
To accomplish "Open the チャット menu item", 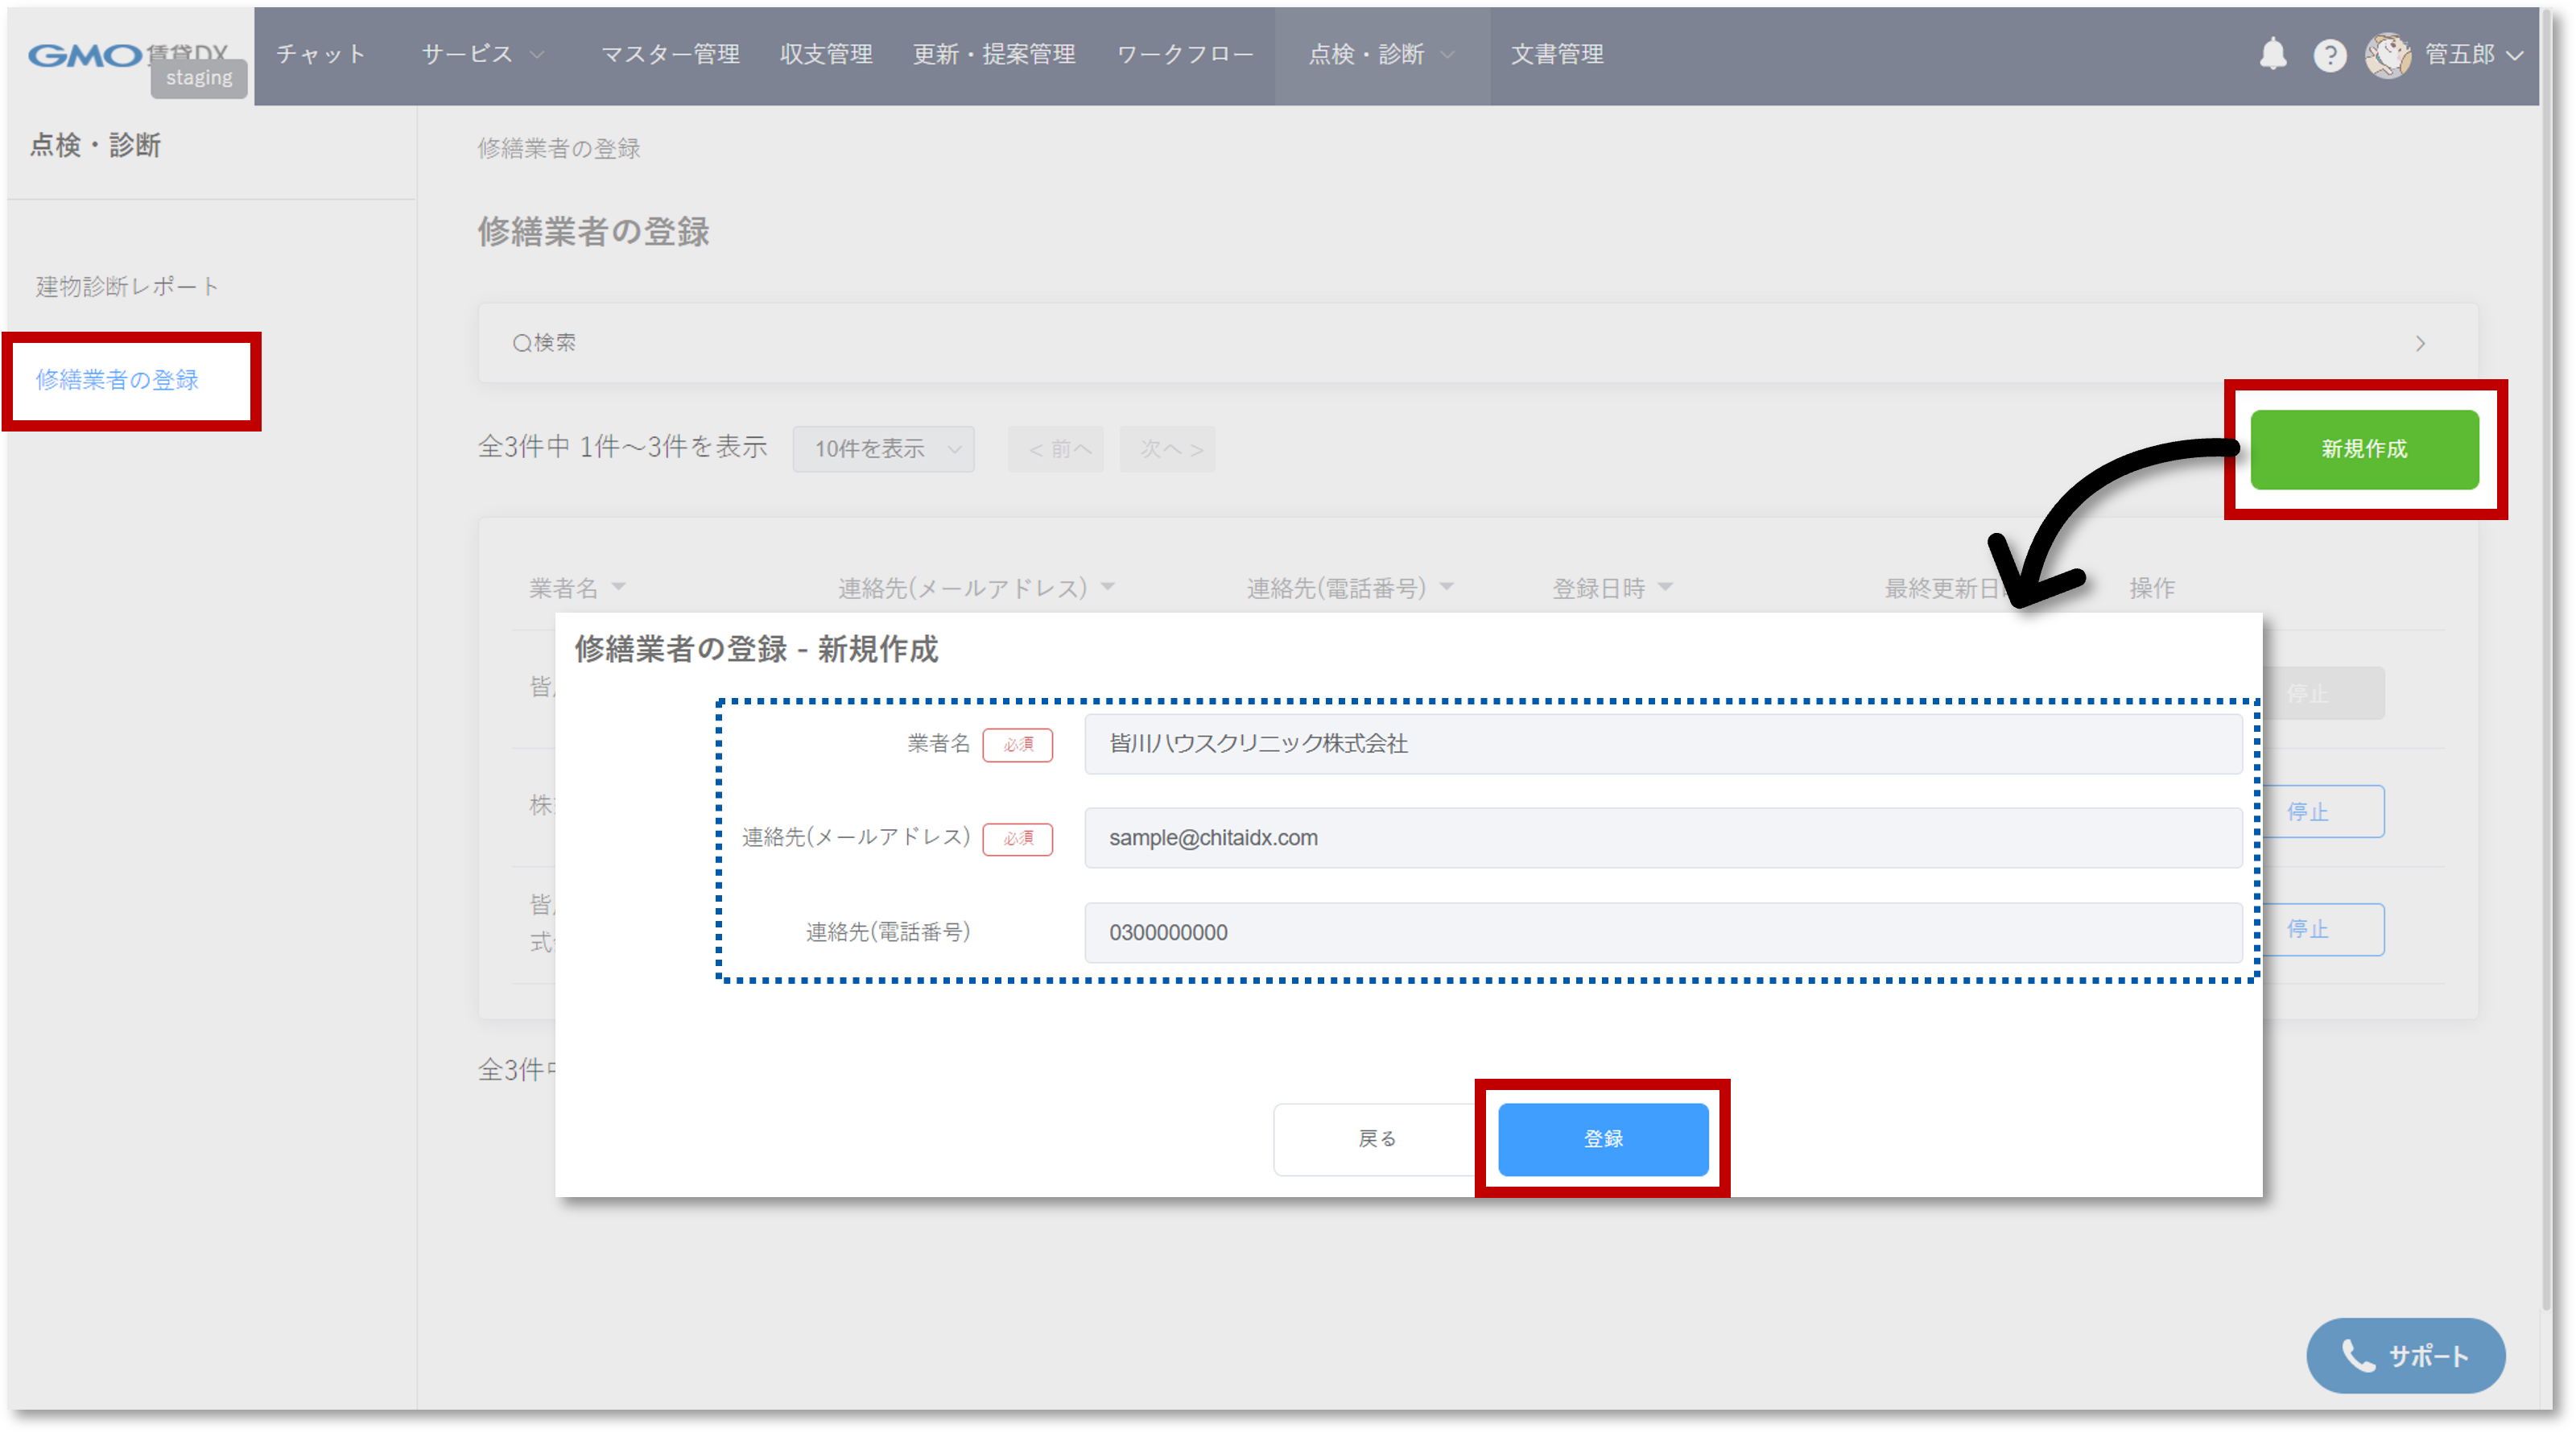I will point(320,54).
